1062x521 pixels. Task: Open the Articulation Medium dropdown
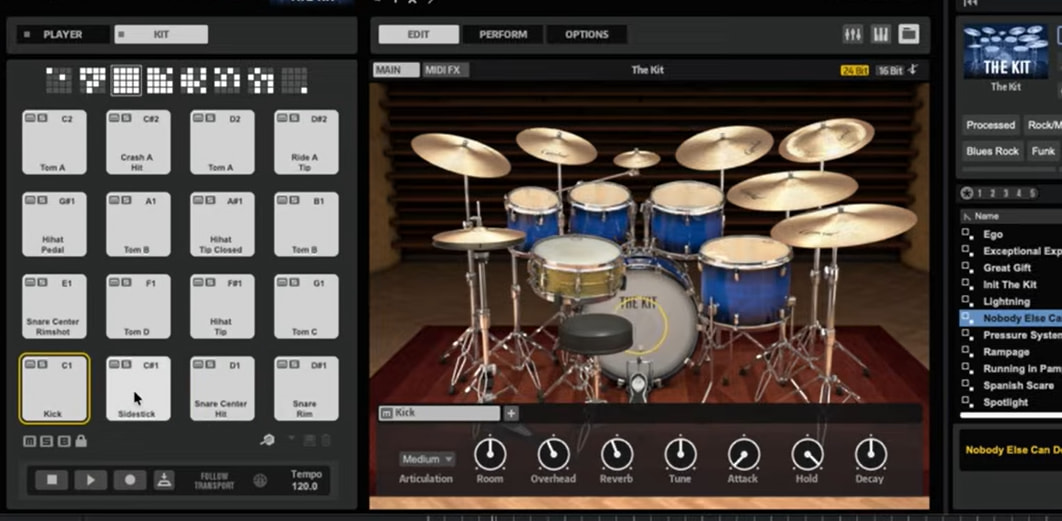click(427, 459)
